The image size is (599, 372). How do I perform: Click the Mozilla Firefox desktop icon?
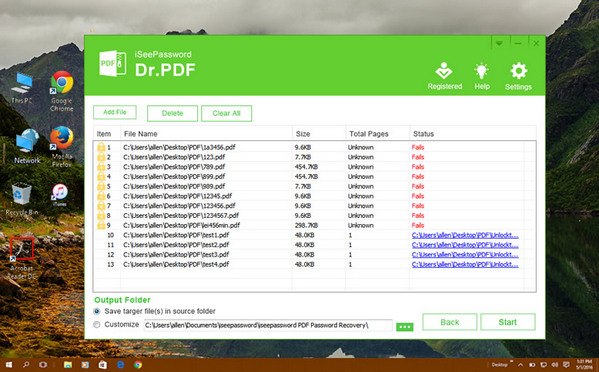pos(62,147)
